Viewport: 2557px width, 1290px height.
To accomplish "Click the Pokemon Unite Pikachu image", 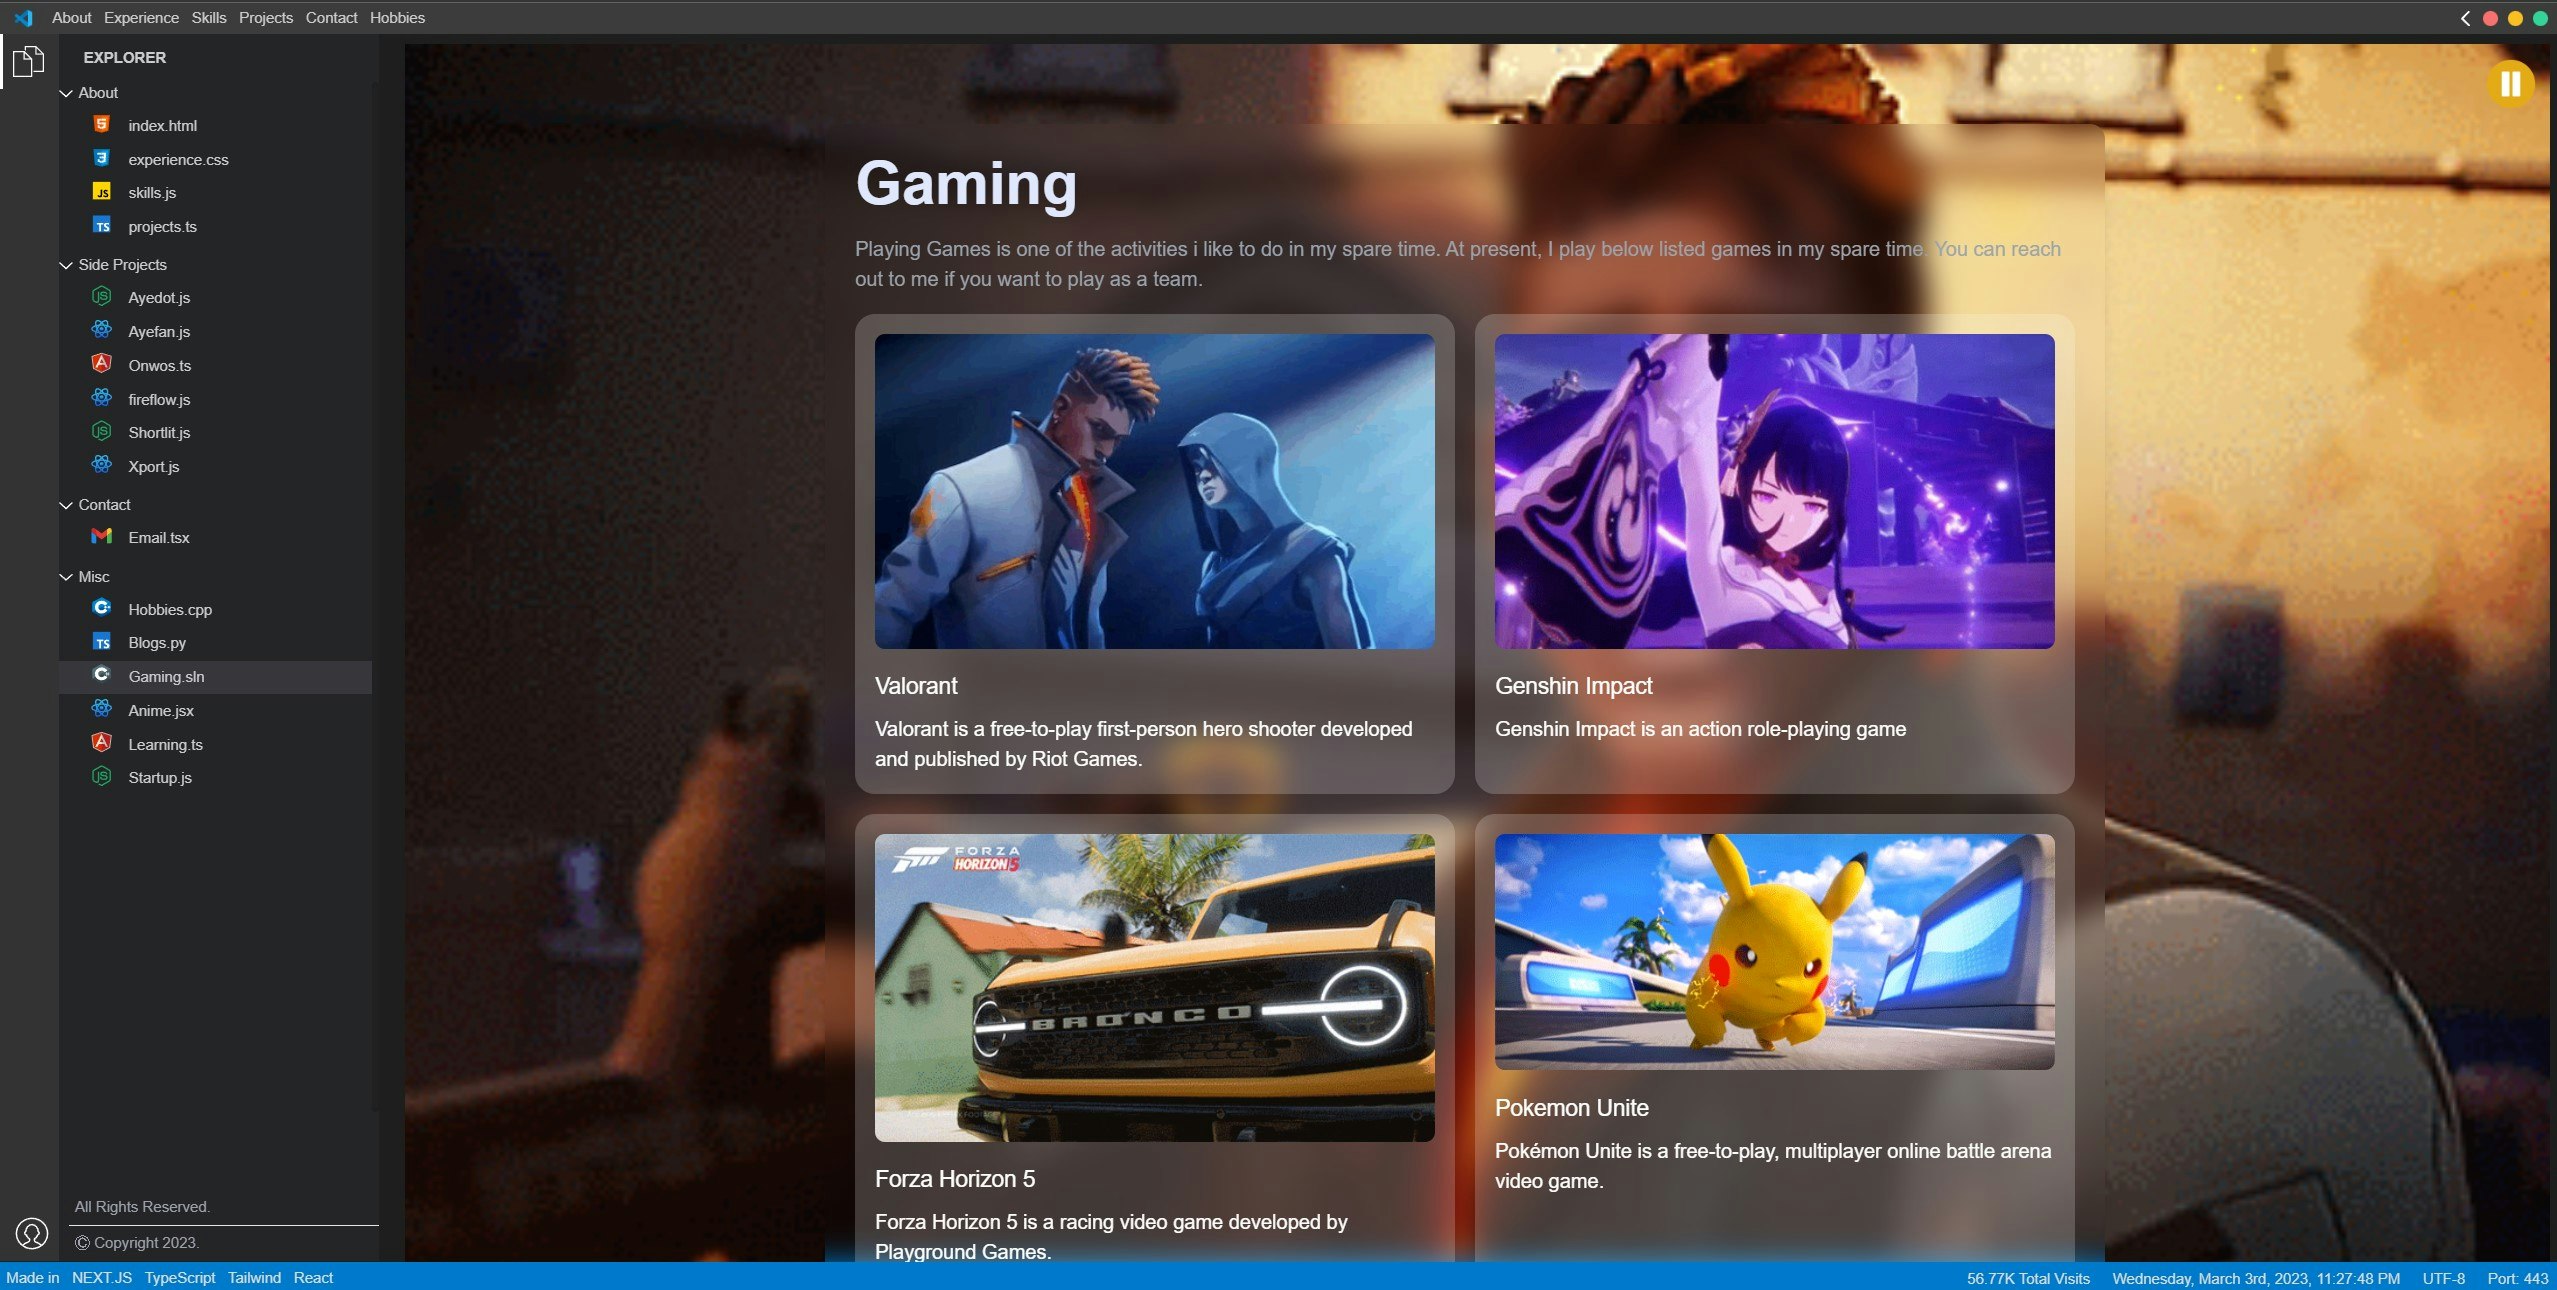I will click(x=1775, y=952).
